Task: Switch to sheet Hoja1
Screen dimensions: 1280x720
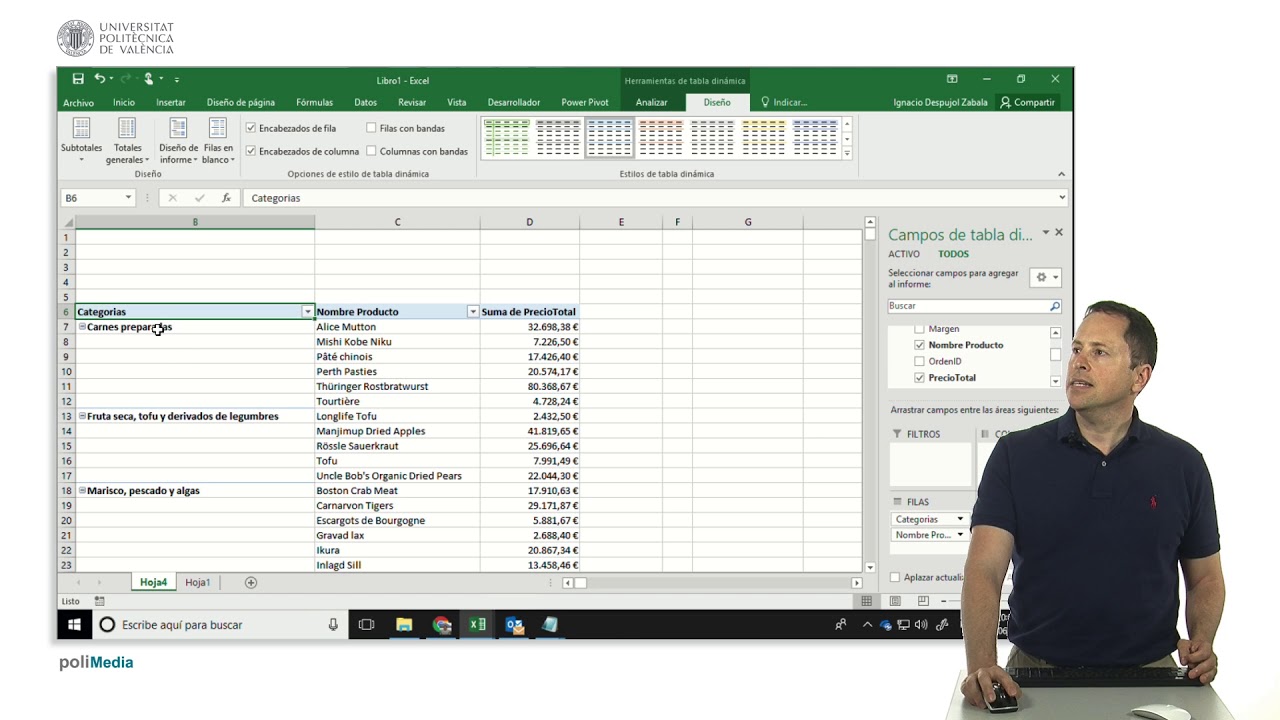Action: tap(198, 582)
